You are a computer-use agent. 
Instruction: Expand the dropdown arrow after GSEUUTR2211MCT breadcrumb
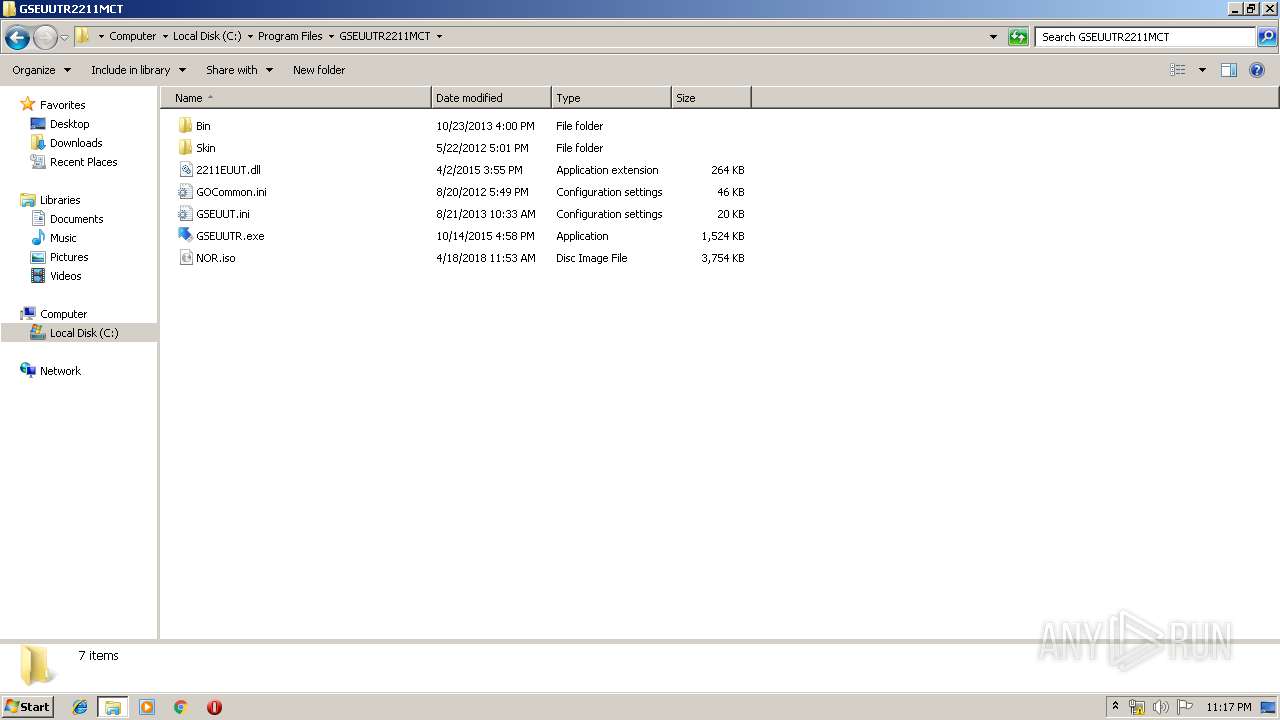click(x=439, y=36)
